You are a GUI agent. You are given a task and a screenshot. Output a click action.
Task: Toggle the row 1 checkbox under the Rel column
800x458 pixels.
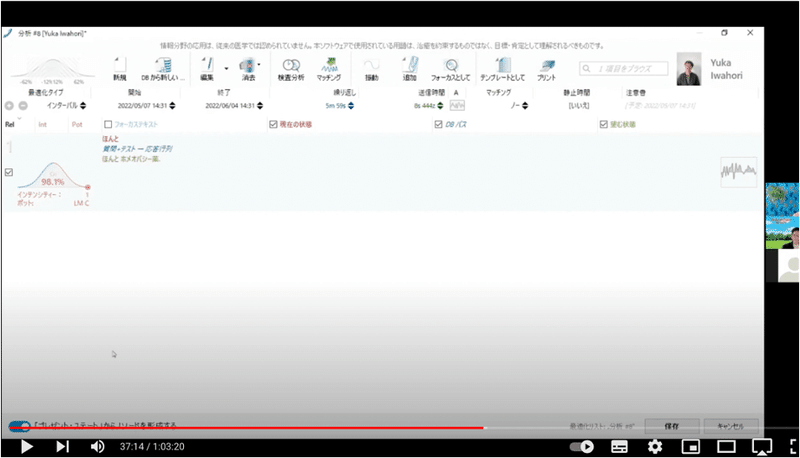[9, 172]
